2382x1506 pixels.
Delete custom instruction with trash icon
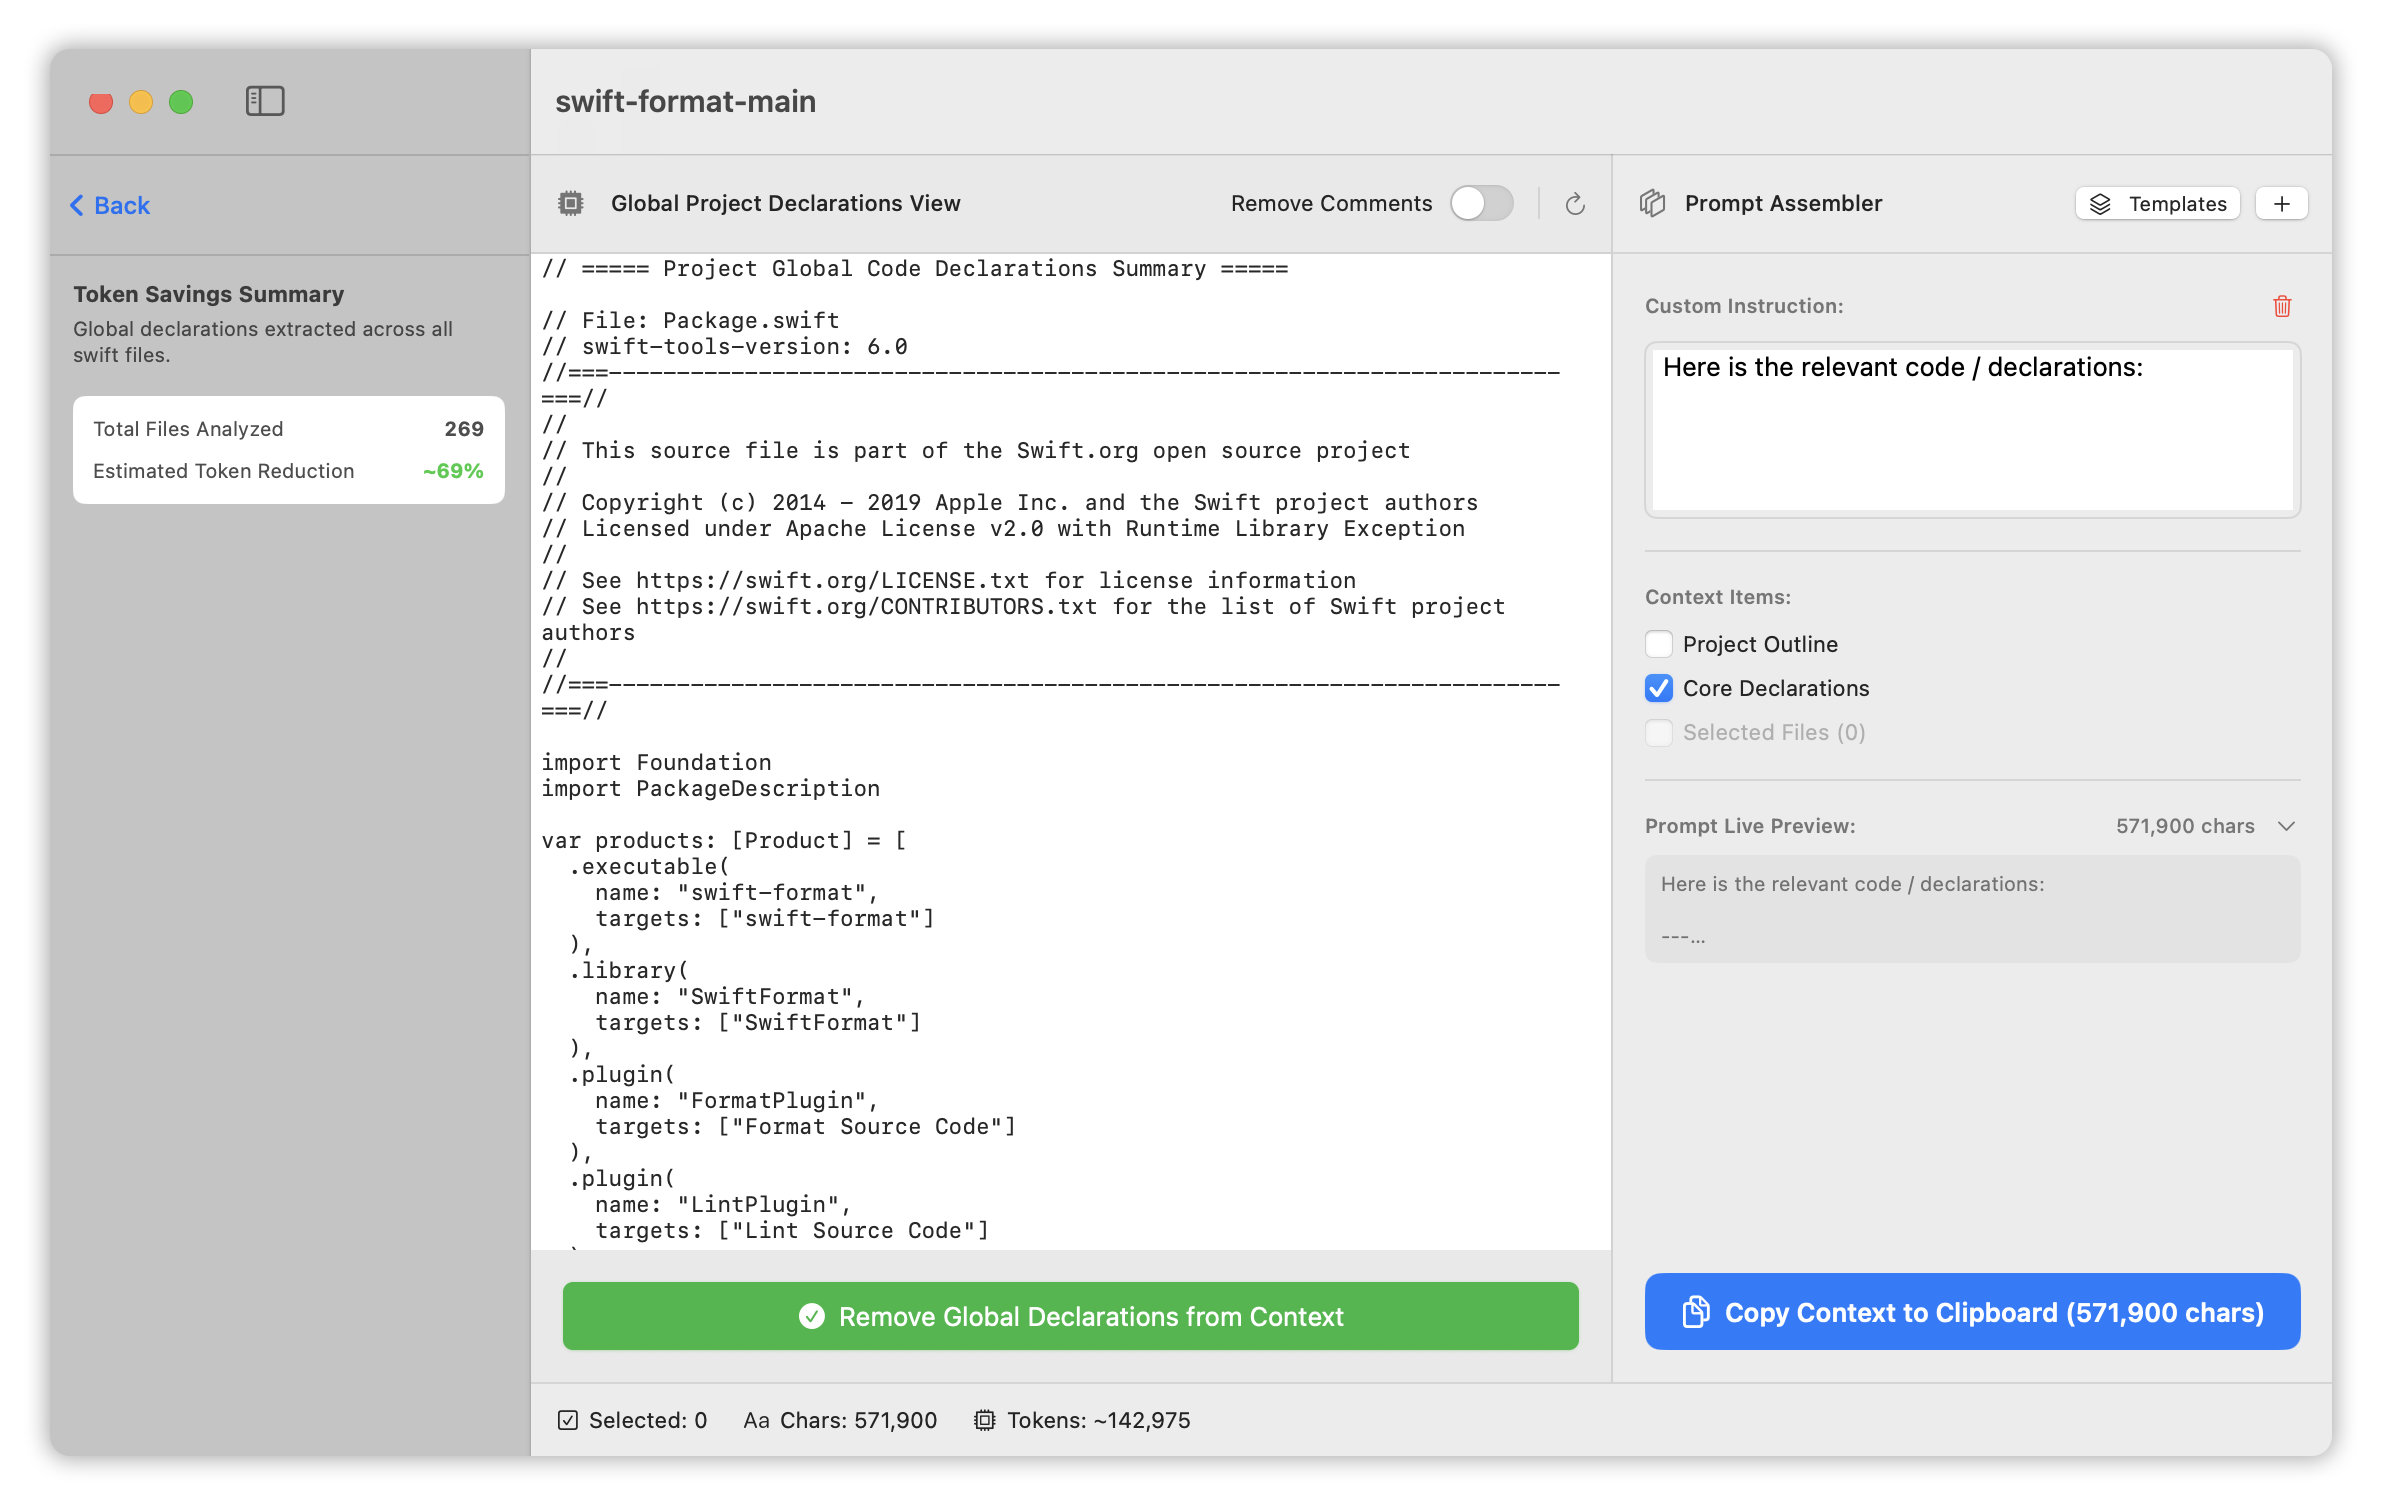pos(2282,306)
